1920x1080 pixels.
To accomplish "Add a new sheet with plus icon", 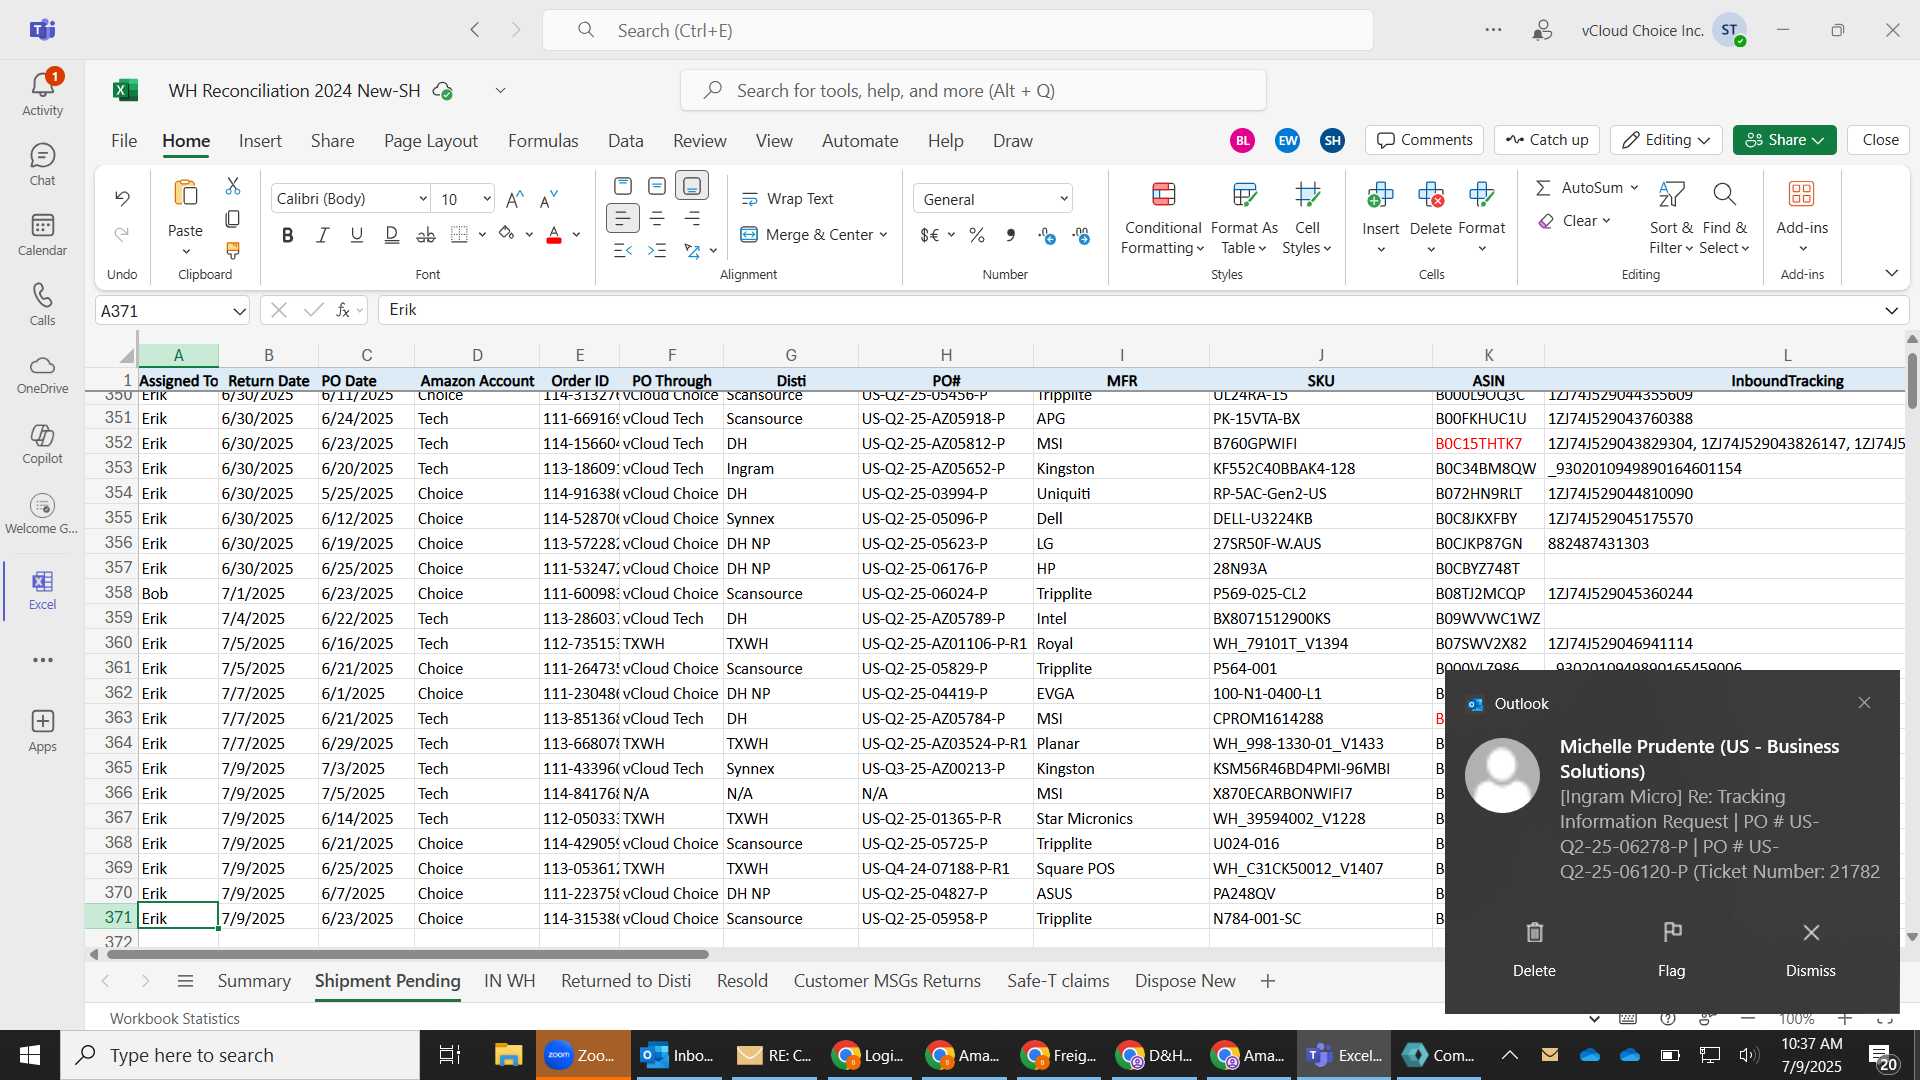I will [x=1268, y=981].
